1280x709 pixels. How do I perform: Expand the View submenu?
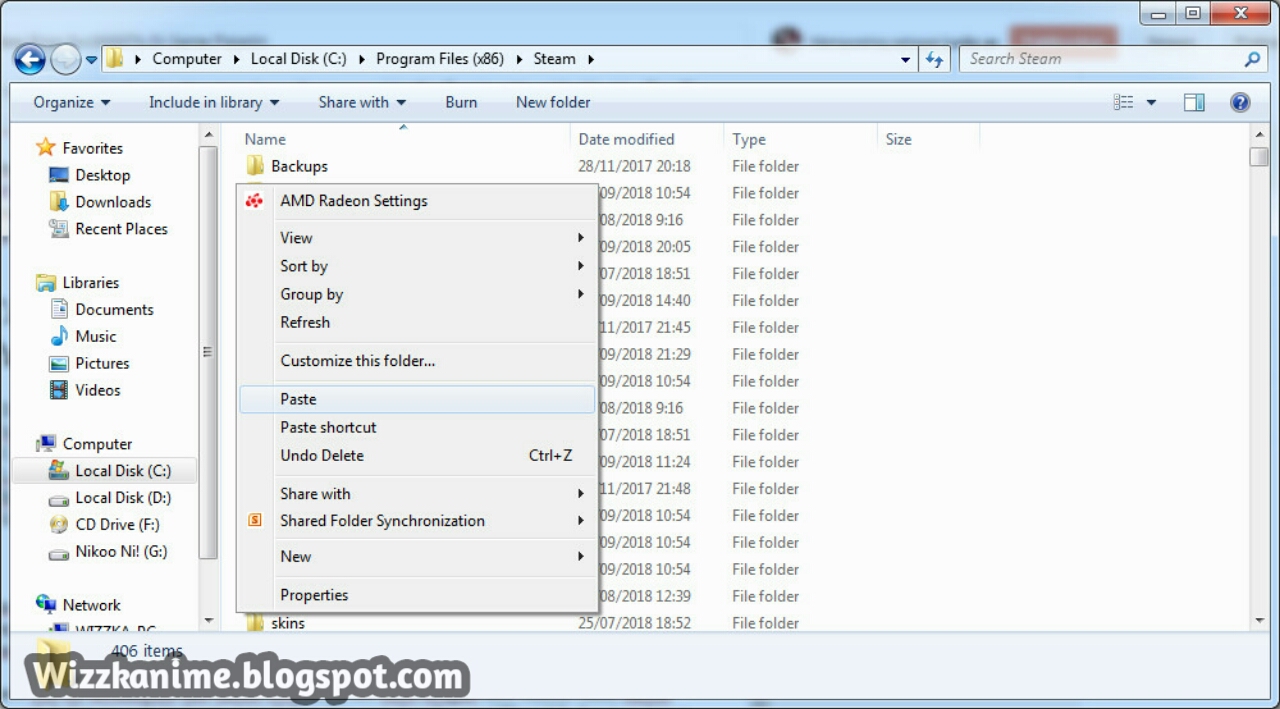click(417, 238)
